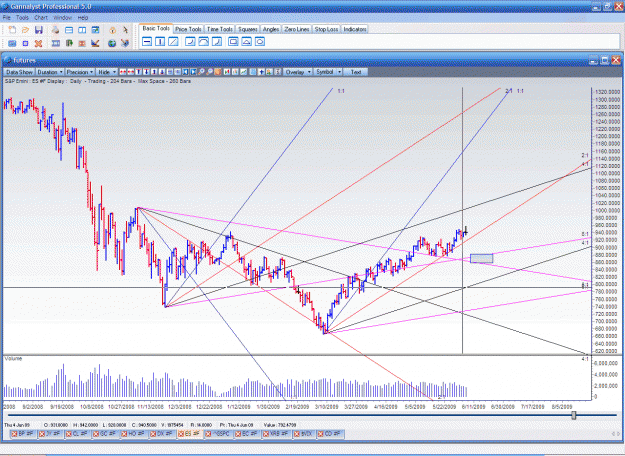The height and width of the screenshot is (456, 625).
Task: Click the orange X delete icon
Action: pos(38,43)
